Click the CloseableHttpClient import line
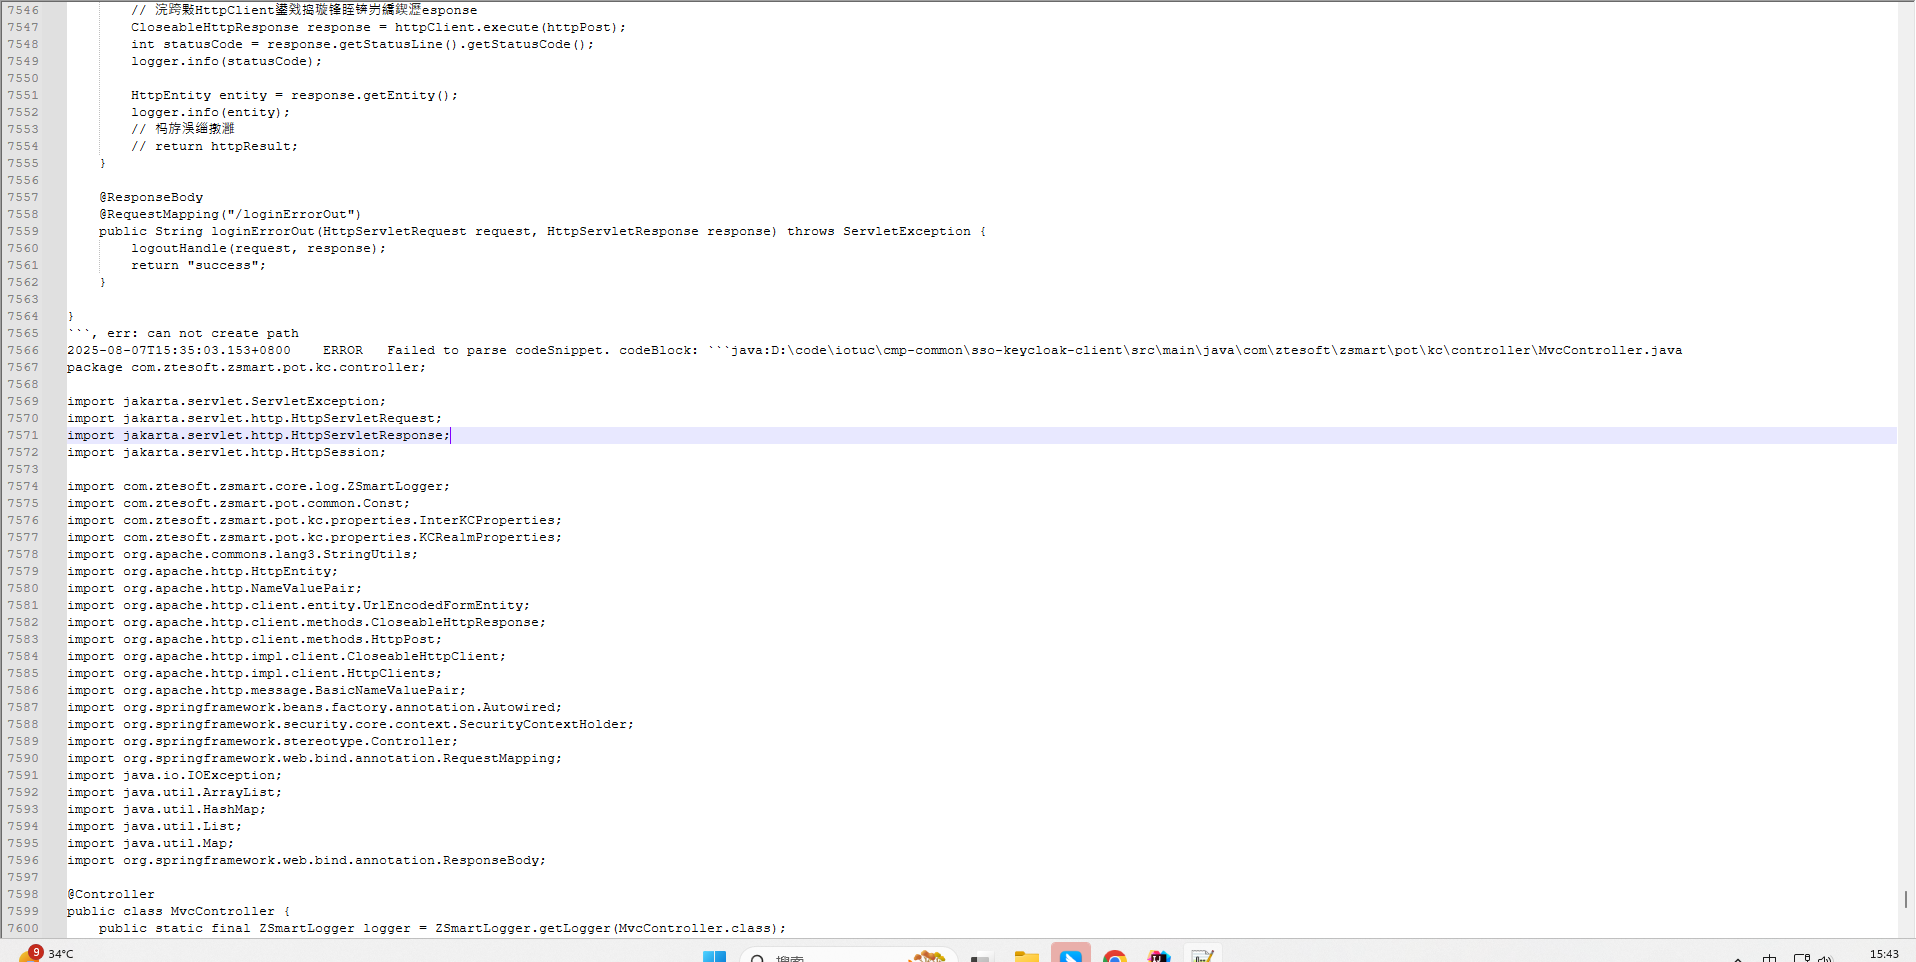This screenshot has height=962, width=1916. 286,656
